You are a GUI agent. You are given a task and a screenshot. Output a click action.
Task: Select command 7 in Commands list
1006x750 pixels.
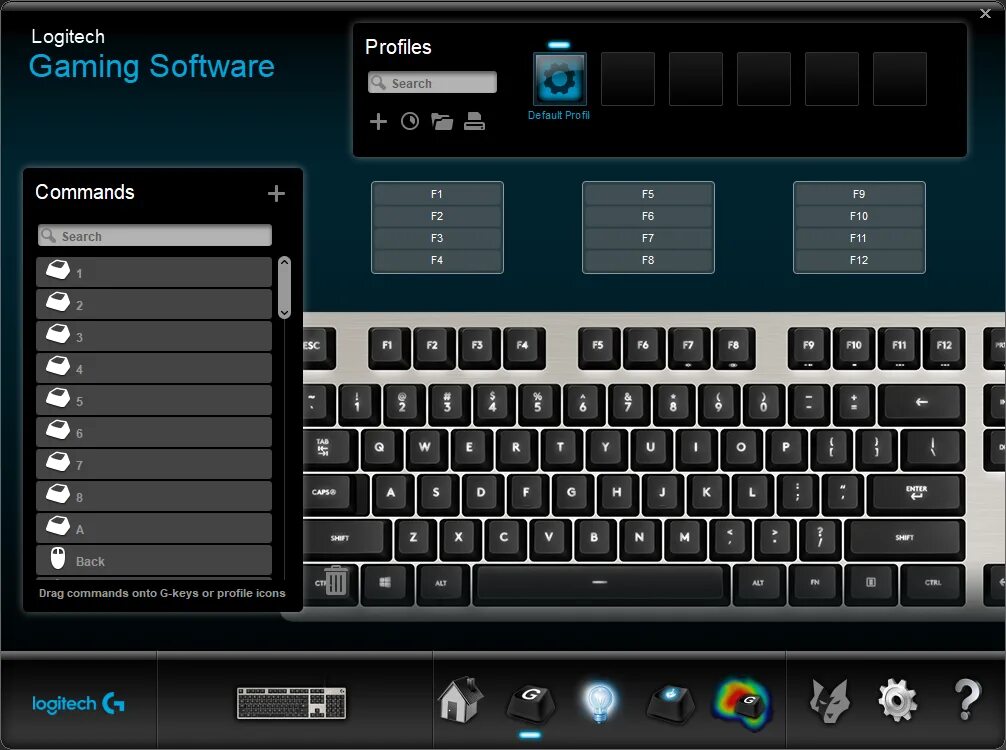154,464
